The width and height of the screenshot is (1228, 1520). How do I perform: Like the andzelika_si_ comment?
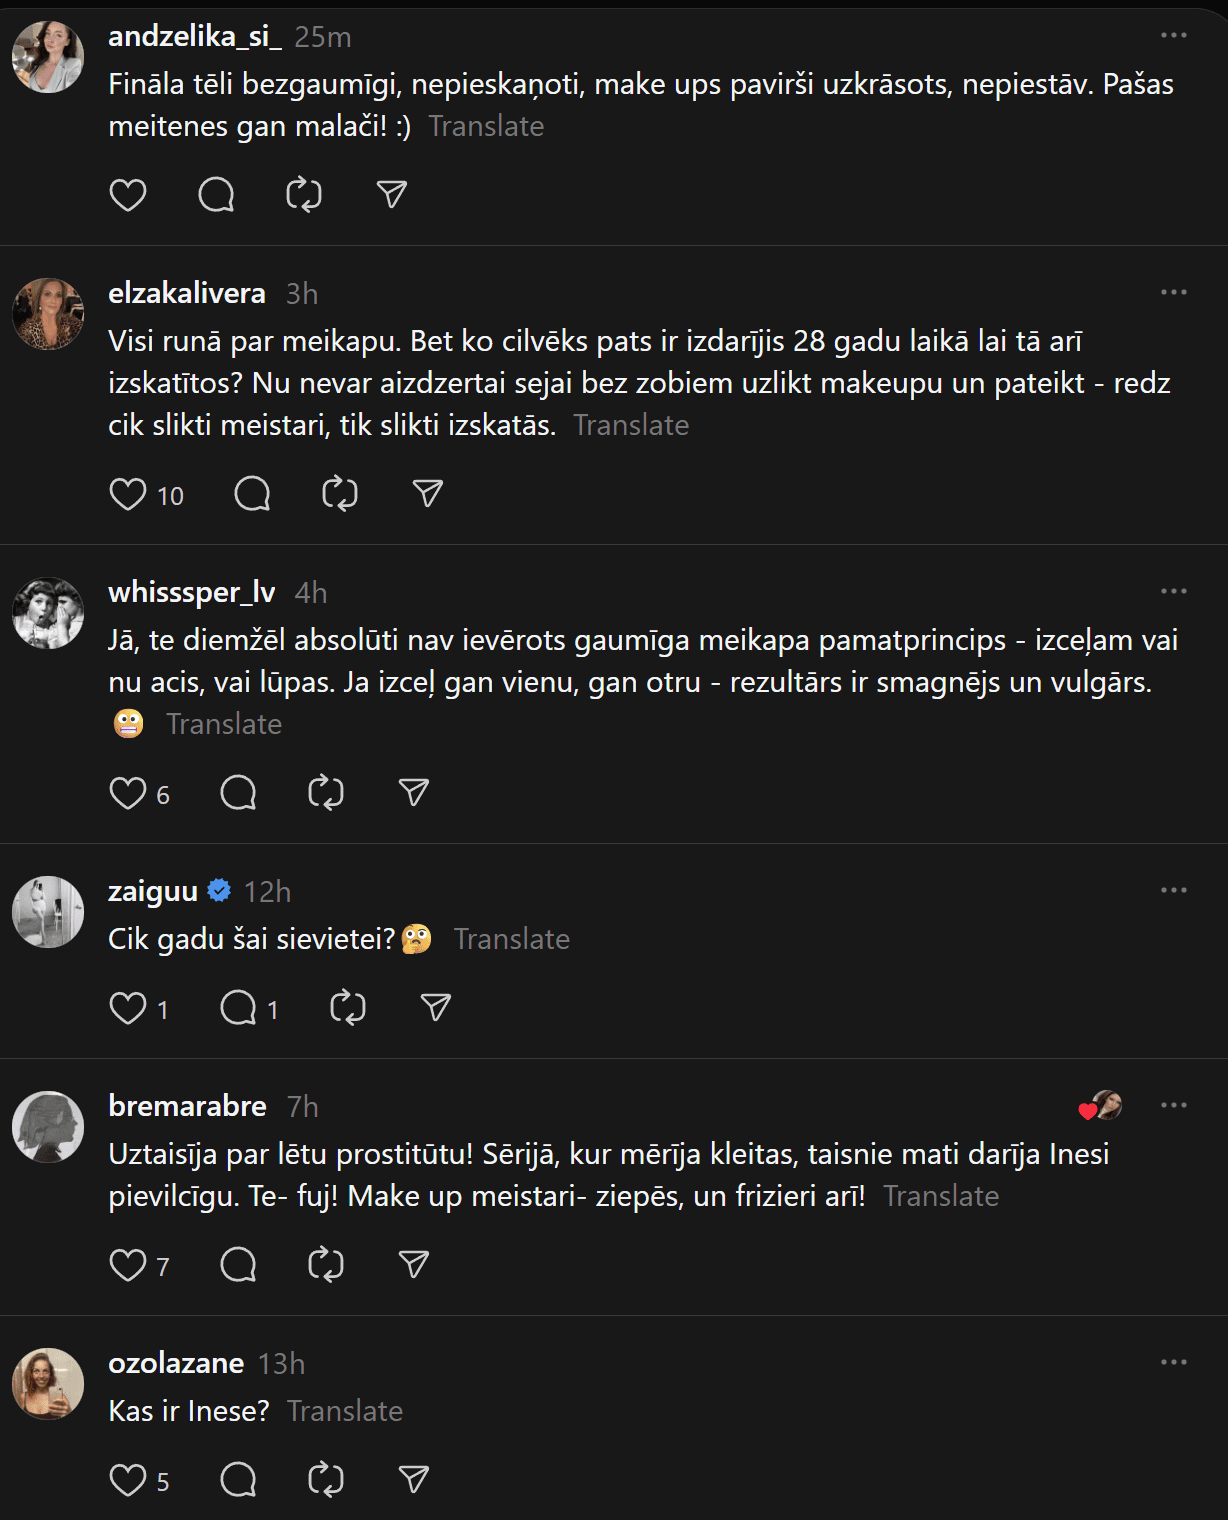(x=128, y=195)
